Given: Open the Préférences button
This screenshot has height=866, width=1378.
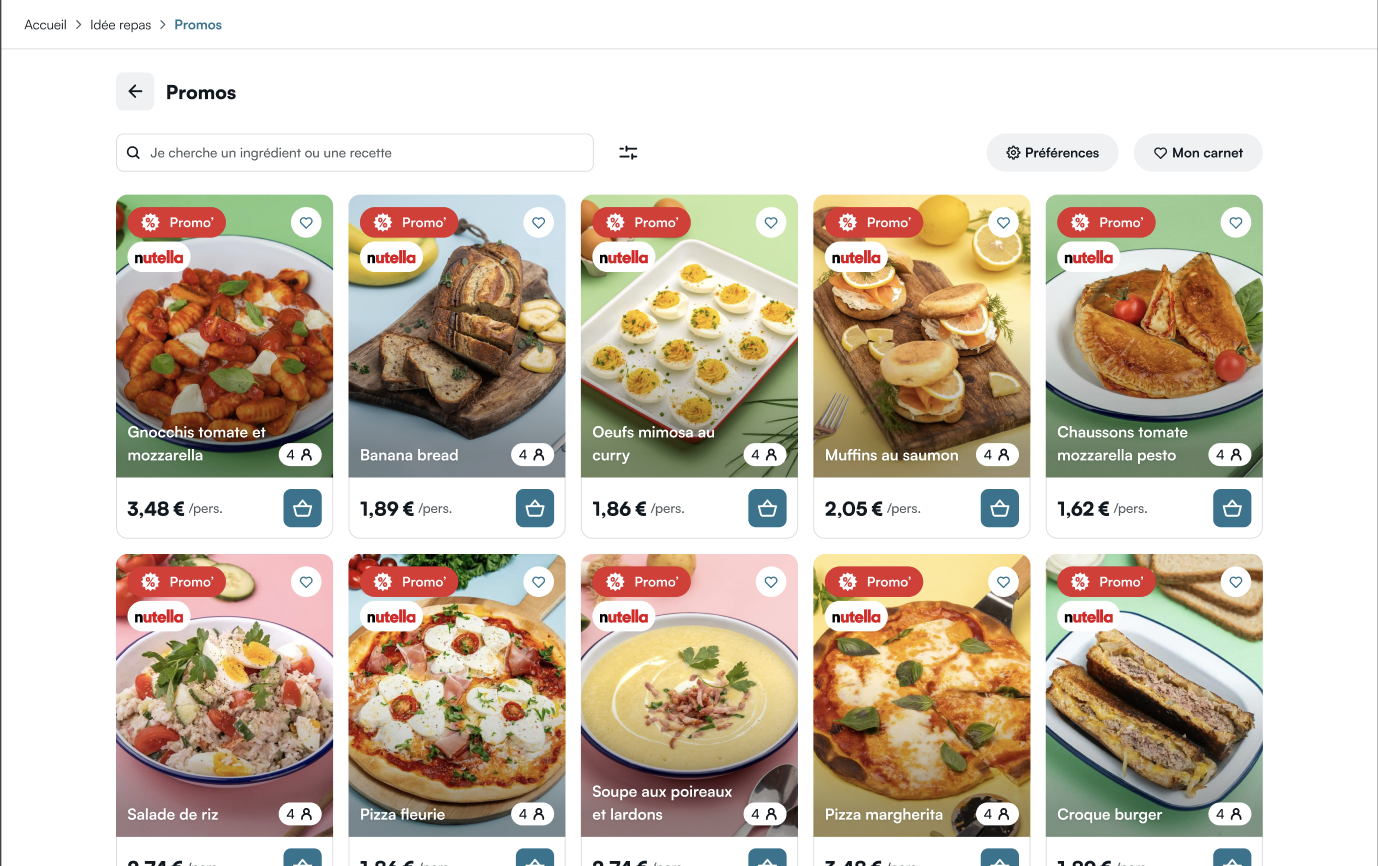Looking at the screenshot, I should pyautogui.click(x=1052, y=153).
